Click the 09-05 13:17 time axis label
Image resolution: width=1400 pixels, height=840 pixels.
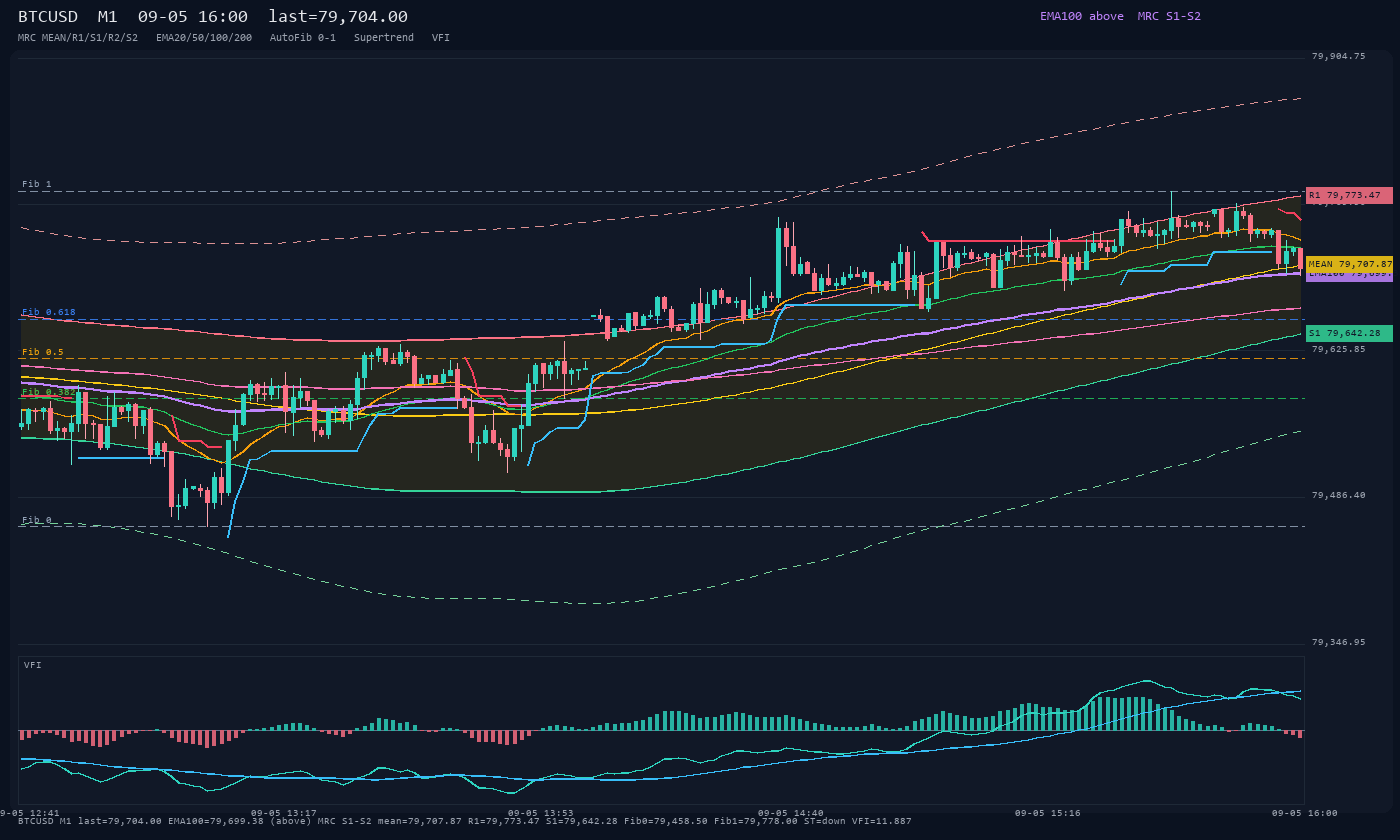[284, 813]
